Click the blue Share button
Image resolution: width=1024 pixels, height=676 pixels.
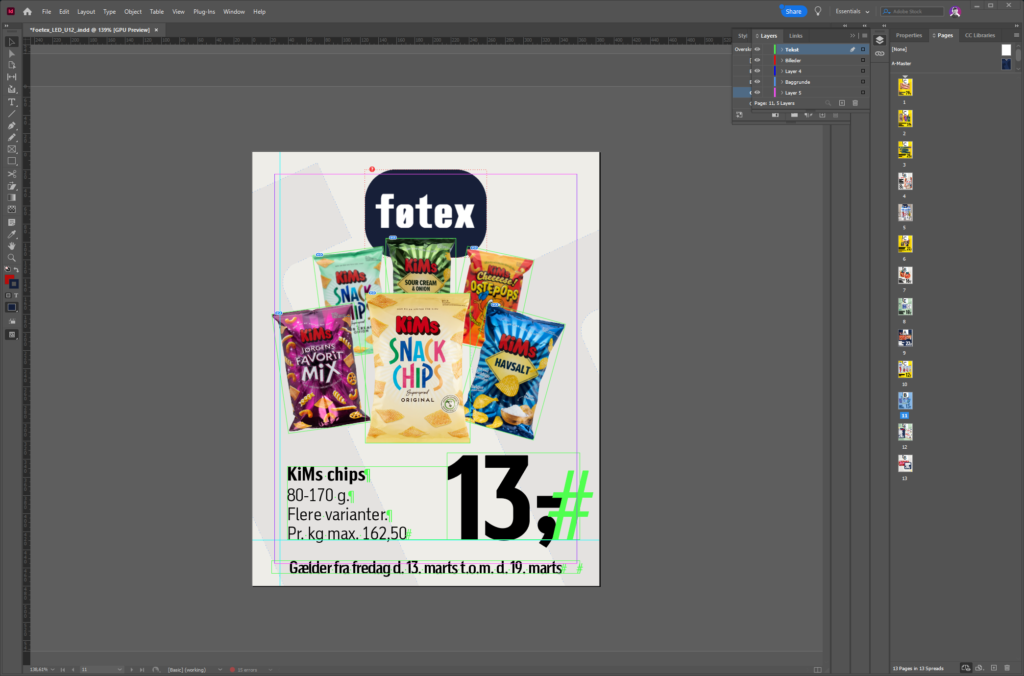point(793,11)
